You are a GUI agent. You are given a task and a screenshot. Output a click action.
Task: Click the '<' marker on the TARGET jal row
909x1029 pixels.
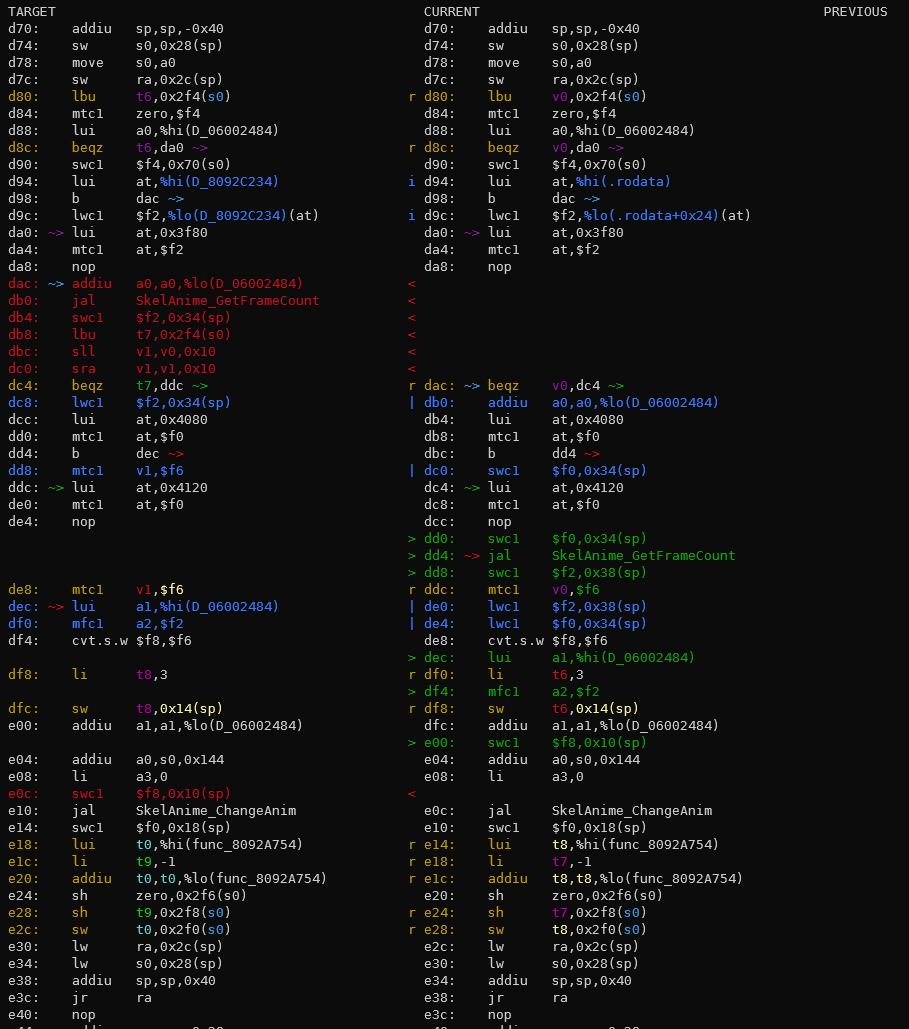412,301
